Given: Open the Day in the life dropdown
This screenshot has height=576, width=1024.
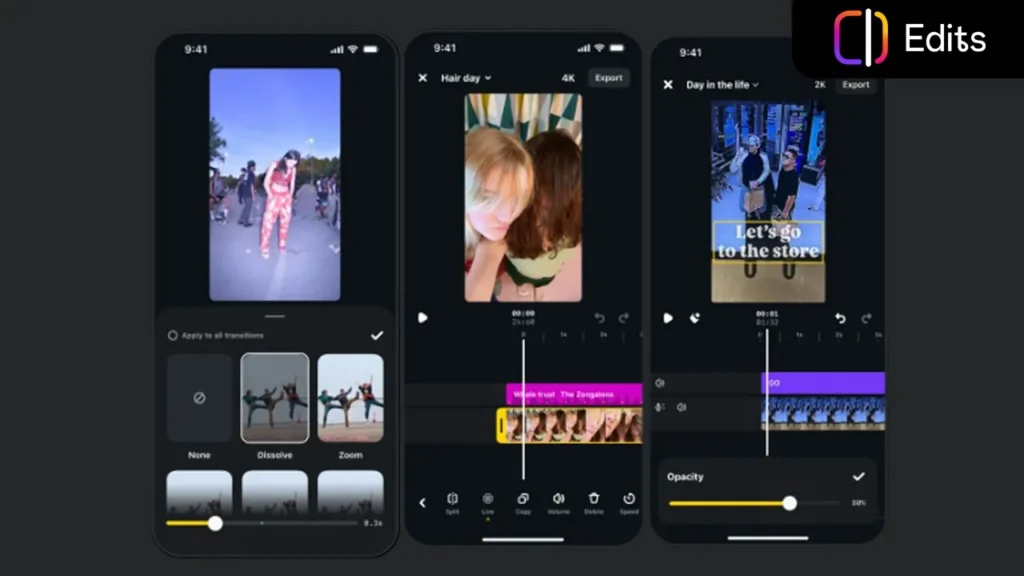Looking at the screenshot, I should pos(722,85).
